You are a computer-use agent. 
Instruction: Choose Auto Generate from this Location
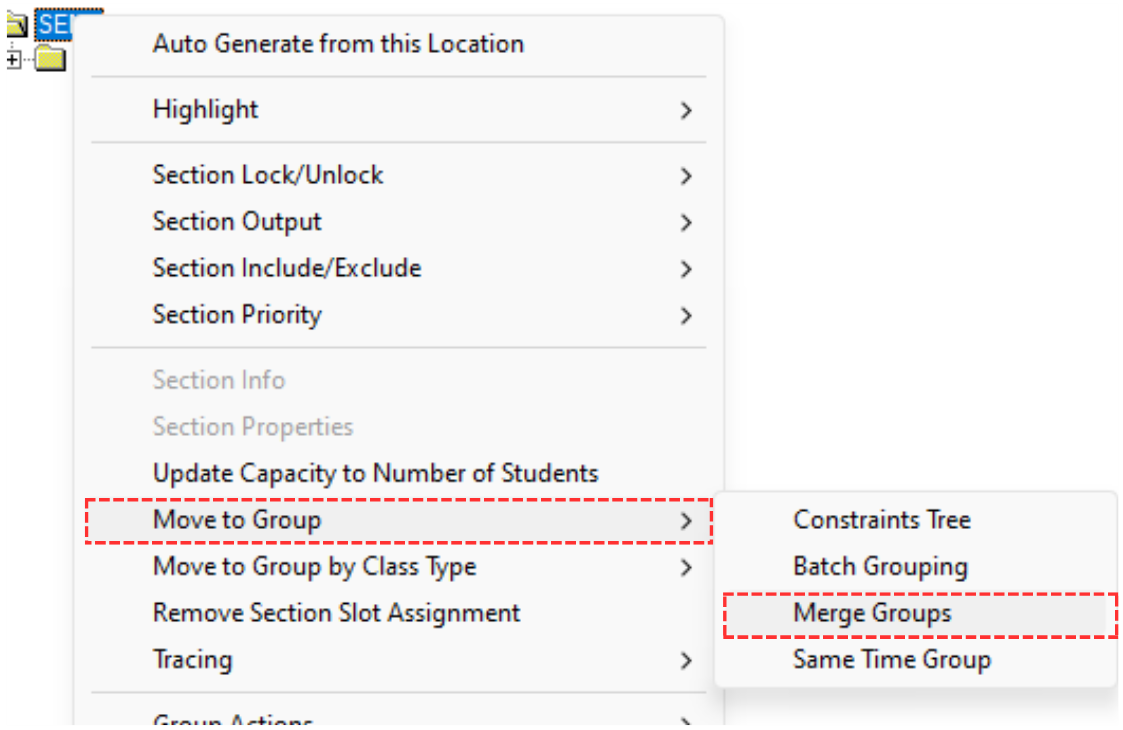click(x=338, y=44)
